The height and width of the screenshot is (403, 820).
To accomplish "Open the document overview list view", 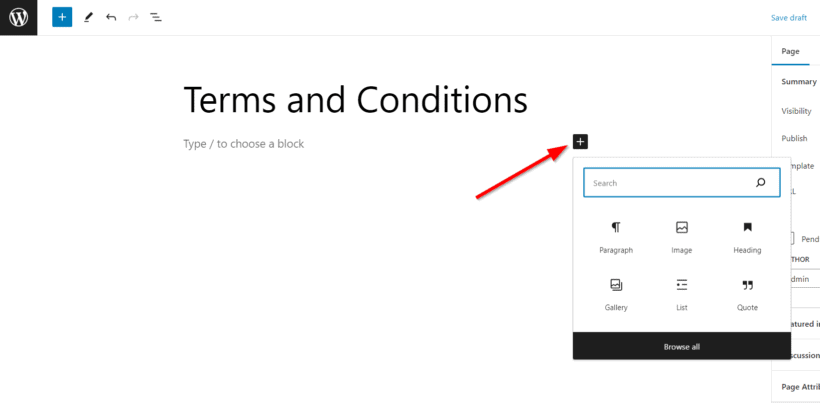I will click(156, 17).
